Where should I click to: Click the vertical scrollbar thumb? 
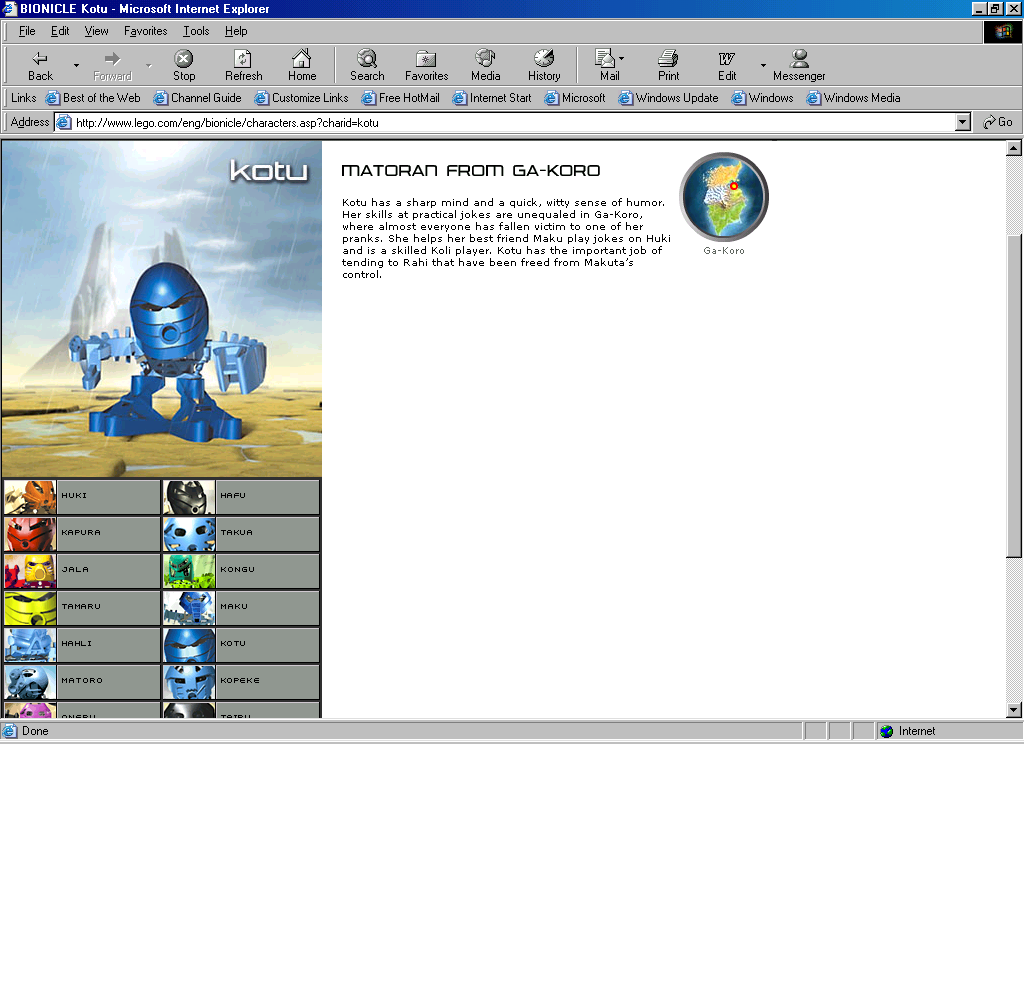click(x=1014, y=396)
